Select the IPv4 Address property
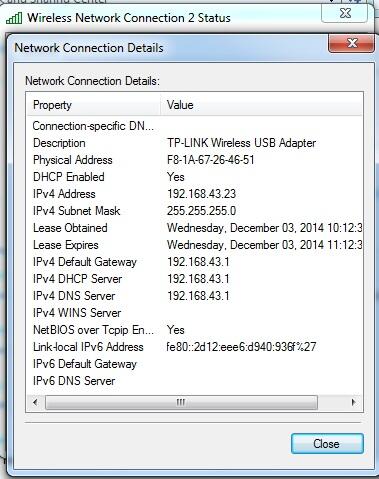This screenshot has height=479, width=379. tap(64, 194)
